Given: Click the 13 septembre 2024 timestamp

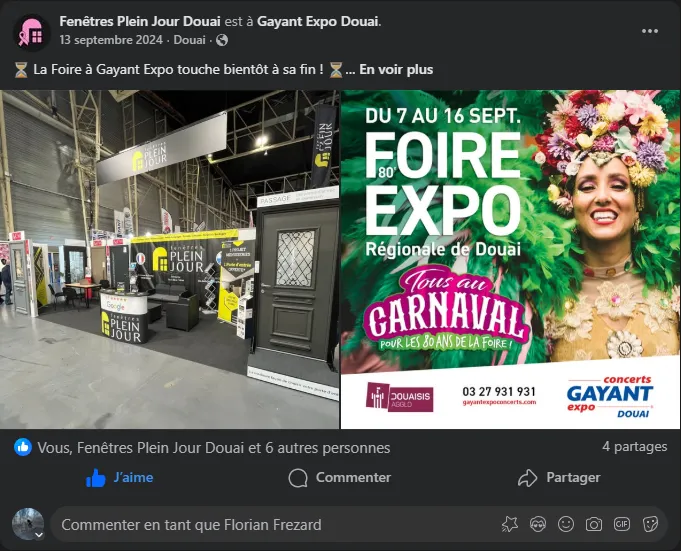Looking at the screenshot, I should pos(111,40).
